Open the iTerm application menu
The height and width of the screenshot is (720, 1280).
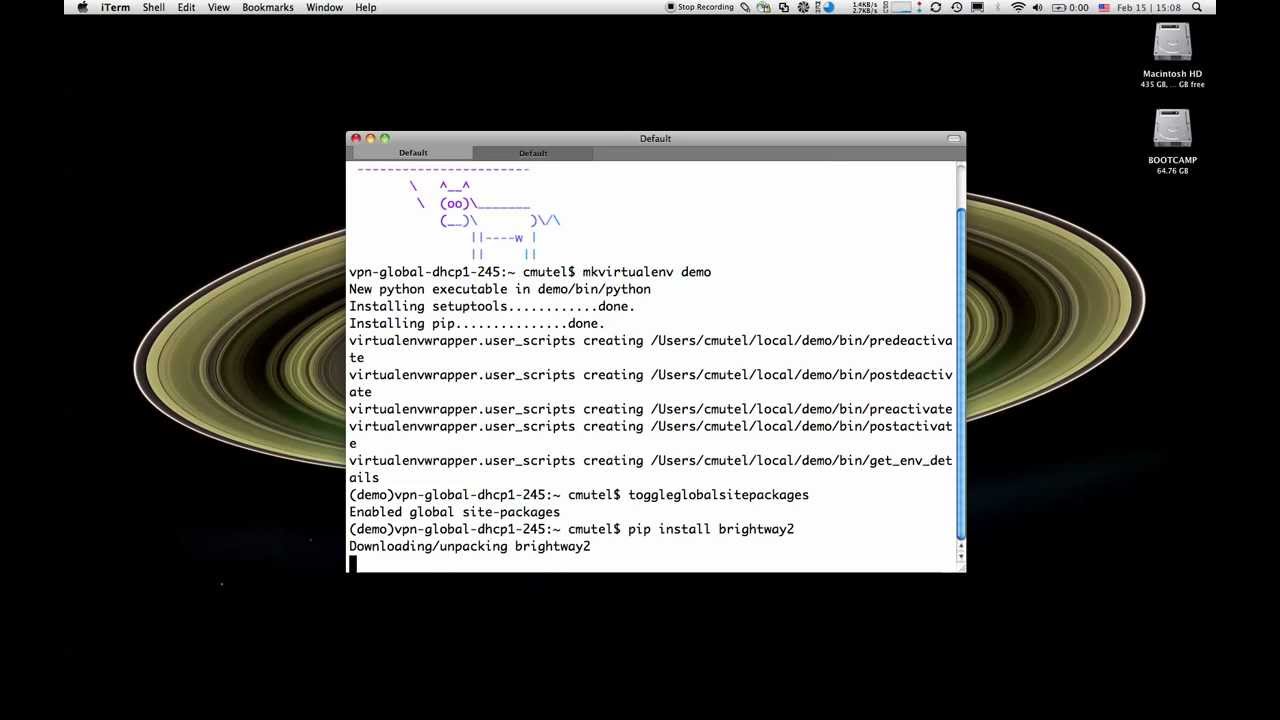pyautogui.click(x=115, y=7)
